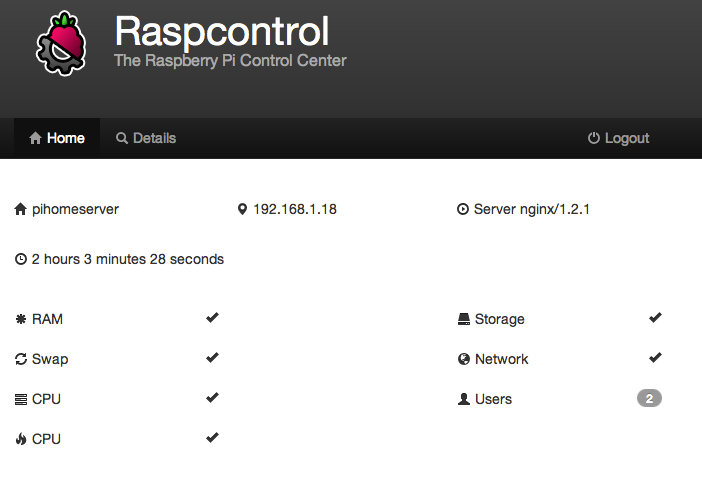Click the home icon in the Home tab
This screenshot has height=489, width=702.
(35, 138)
